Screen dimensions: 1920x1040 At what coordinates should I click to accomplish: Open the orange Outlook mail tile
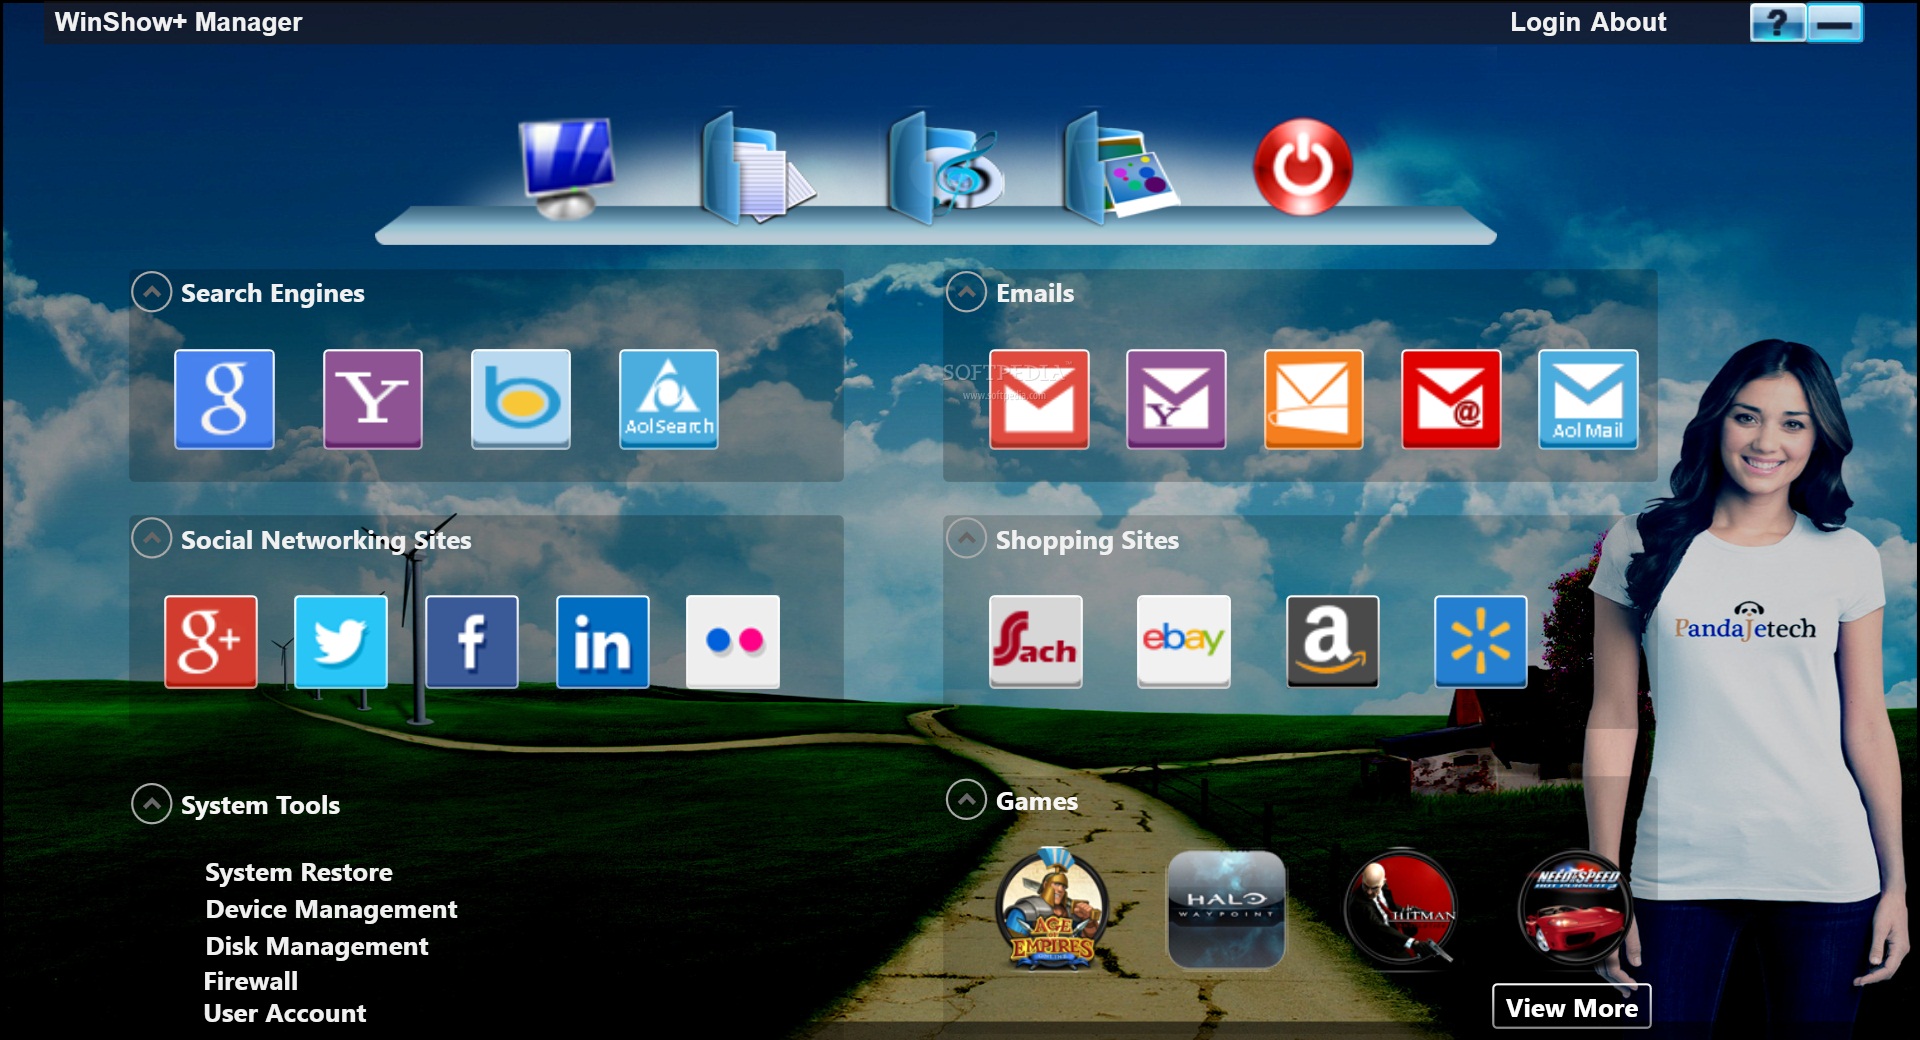click(x=1313, y=399)
